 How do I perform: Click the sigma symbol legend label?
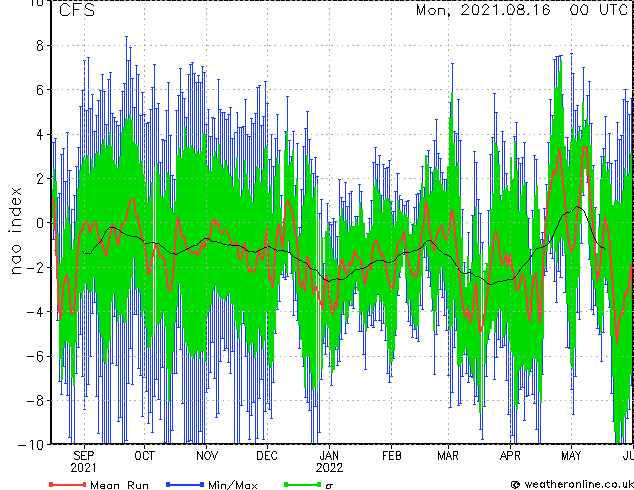[x=329, y=486]
